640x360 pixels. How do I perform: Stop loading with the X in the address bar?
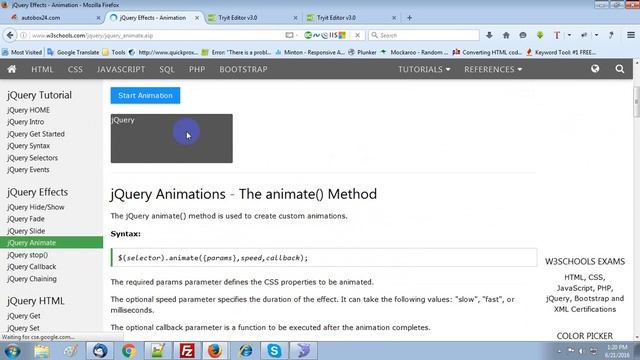coord(357,36)
